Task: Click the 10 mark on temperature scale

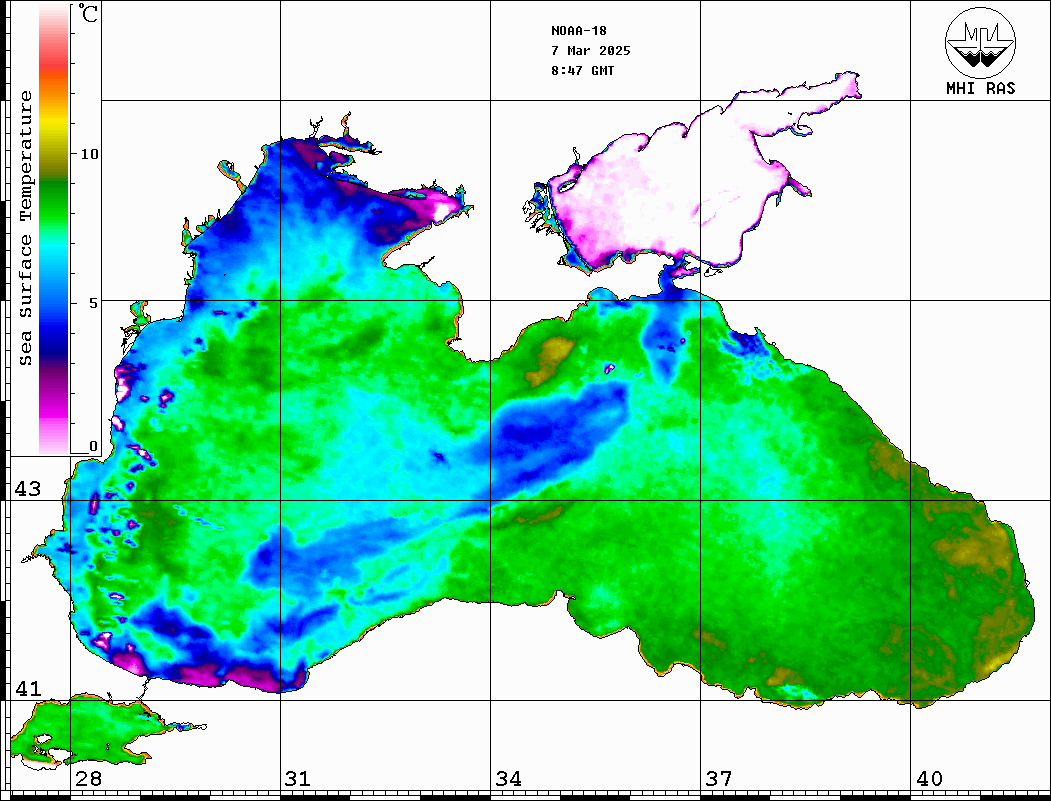Action: tap(89, 154)
